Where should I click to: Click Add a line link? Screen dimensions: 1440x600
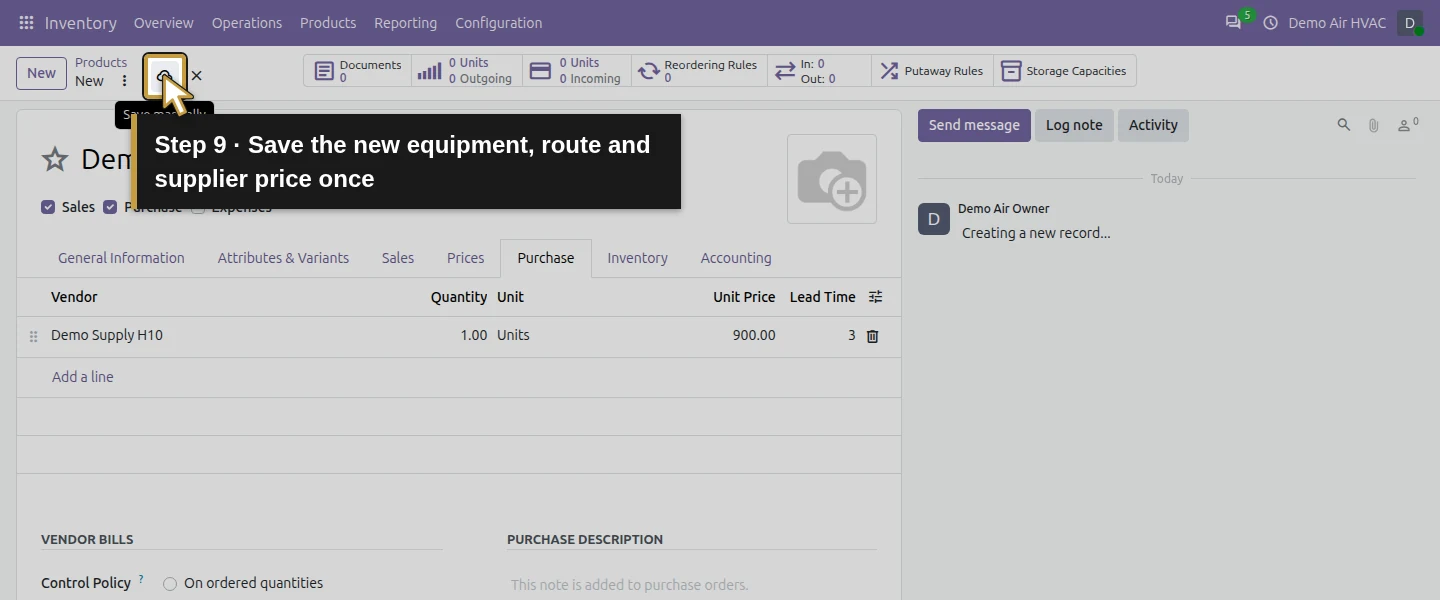coord(83,377)
